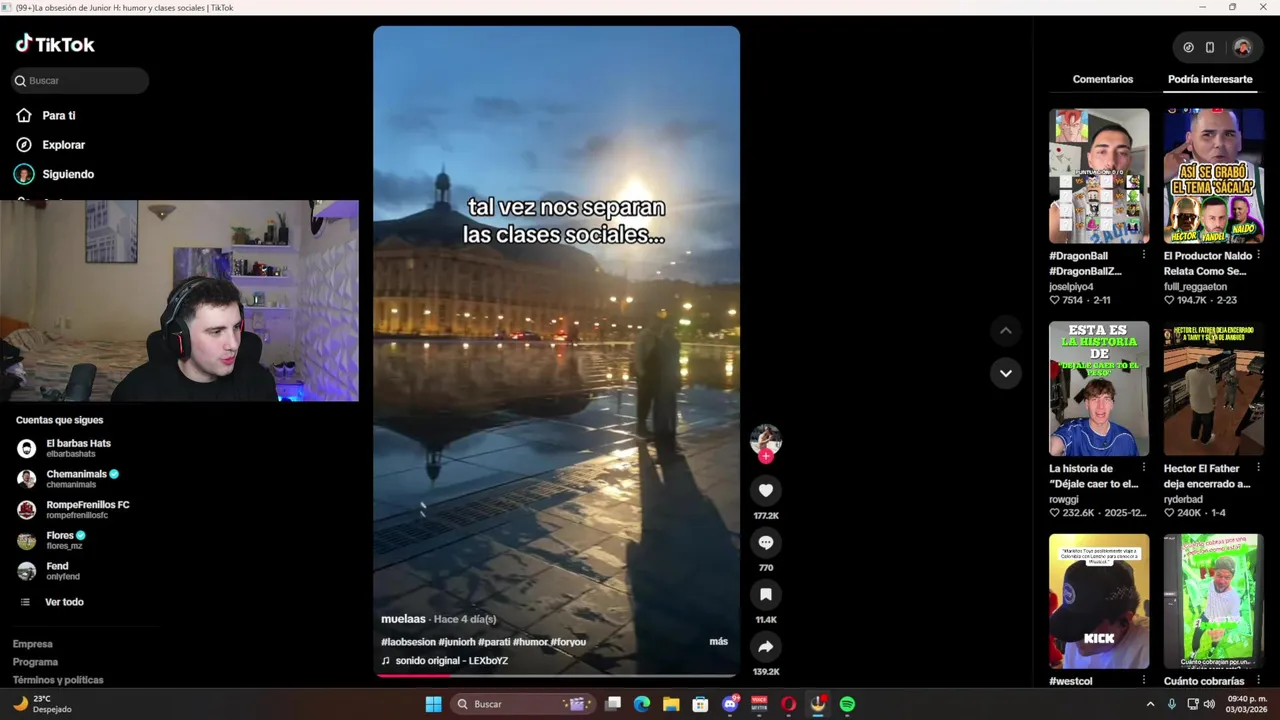Open the Cuánto cobrarías video thumbnail
1280x720 pixels.
tap(1214, 601)
